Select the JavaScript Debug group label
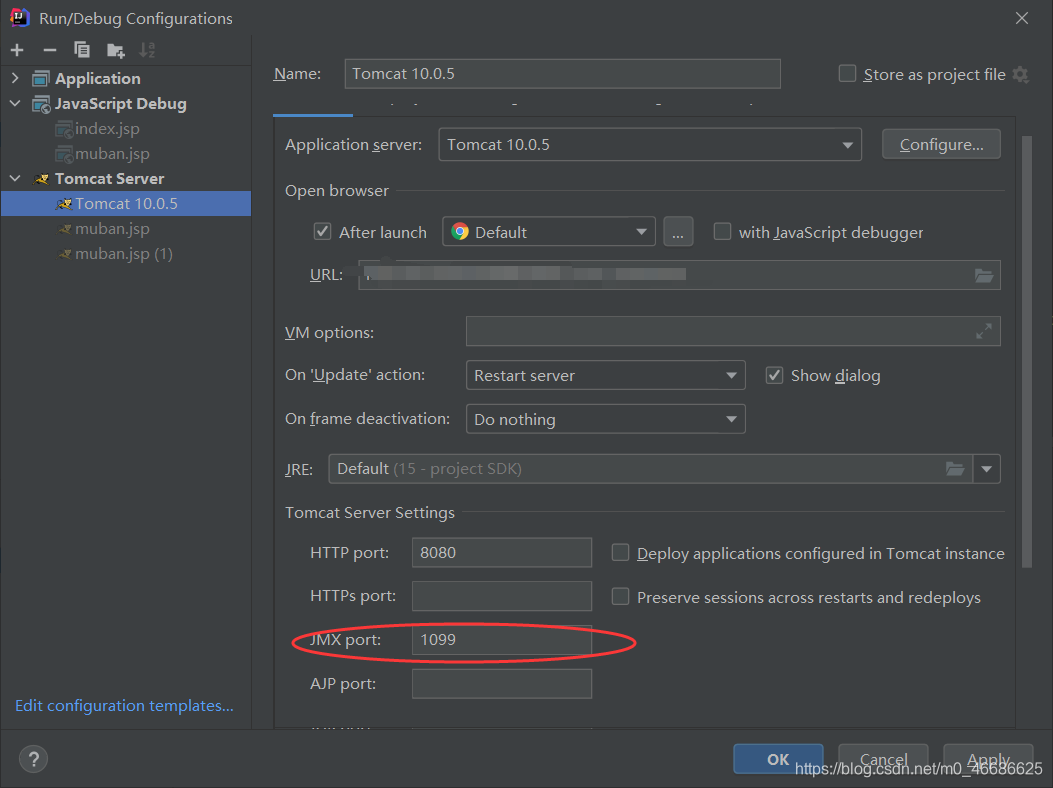1053x788 pixels. point(121,103)
